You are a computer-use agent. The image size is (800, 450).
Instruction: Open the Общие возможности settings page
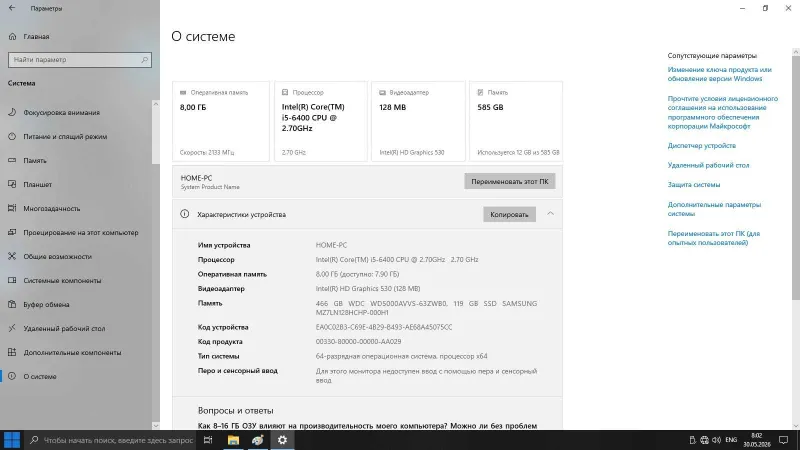pos(57,256)
